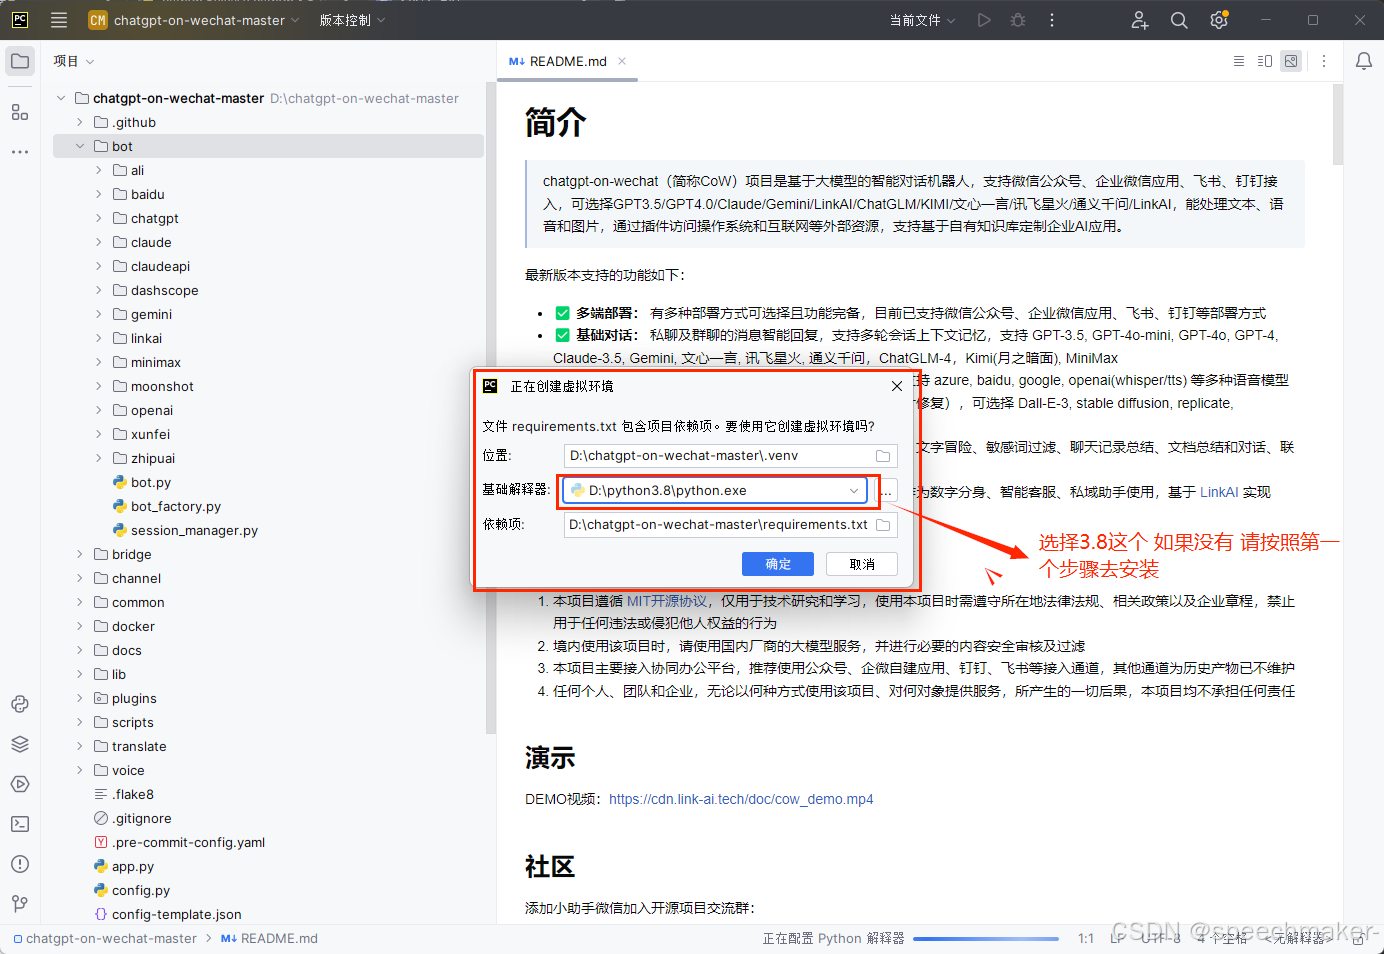Viewport: 1384px width, 954px height.
Task: Collapse the bot folder
Action: 80,146
